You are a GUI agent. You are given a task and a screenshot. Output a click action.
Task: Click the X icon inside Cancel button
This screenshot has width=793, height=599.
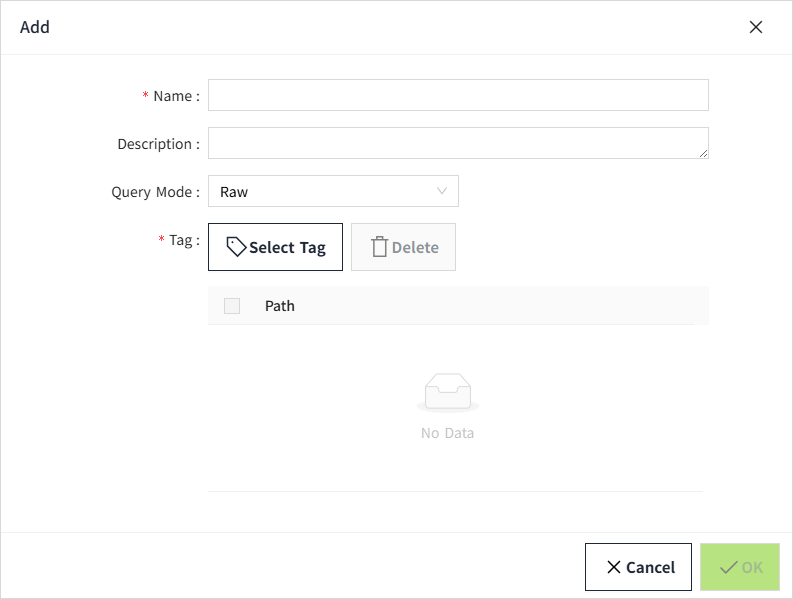coord(614,567)
